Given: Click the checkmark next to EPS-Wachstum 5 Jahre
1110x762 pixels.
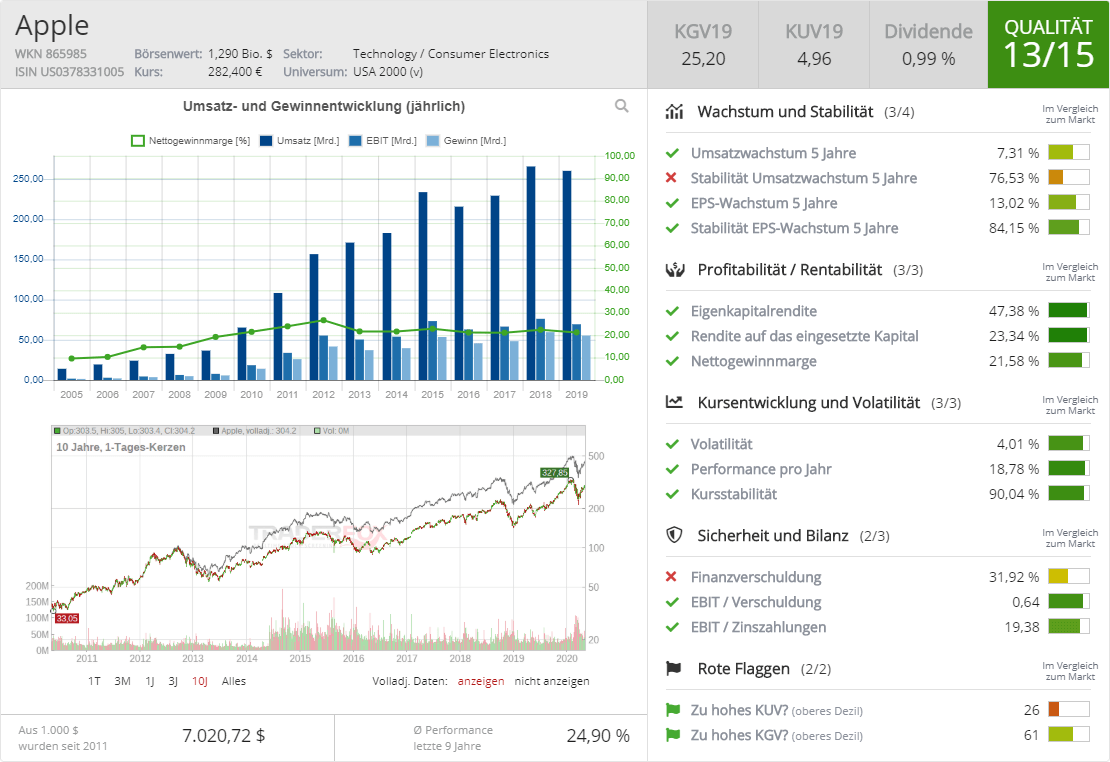Looking at the screenshot, I should (673, 203).
